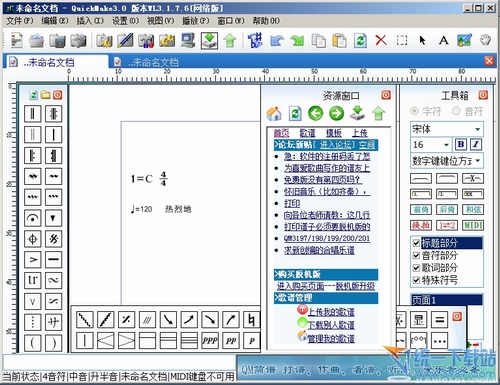Image resolution: width=500 pixels, height=385 pixels.
Task: Select the text A tool
Action: tap(443, 41)
